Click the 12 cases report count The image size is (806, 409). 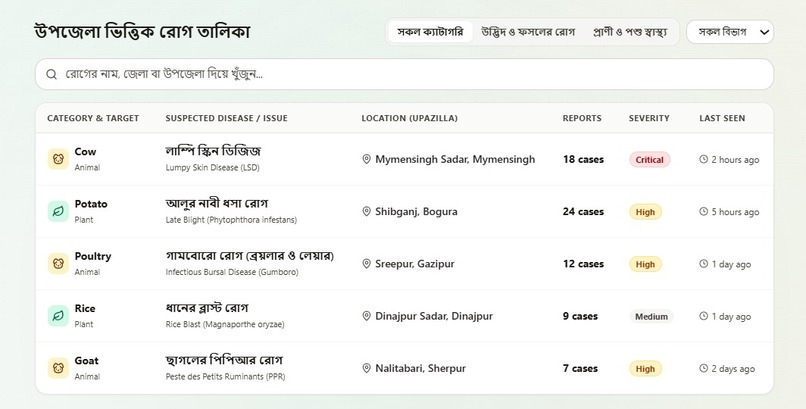point(583,264)
